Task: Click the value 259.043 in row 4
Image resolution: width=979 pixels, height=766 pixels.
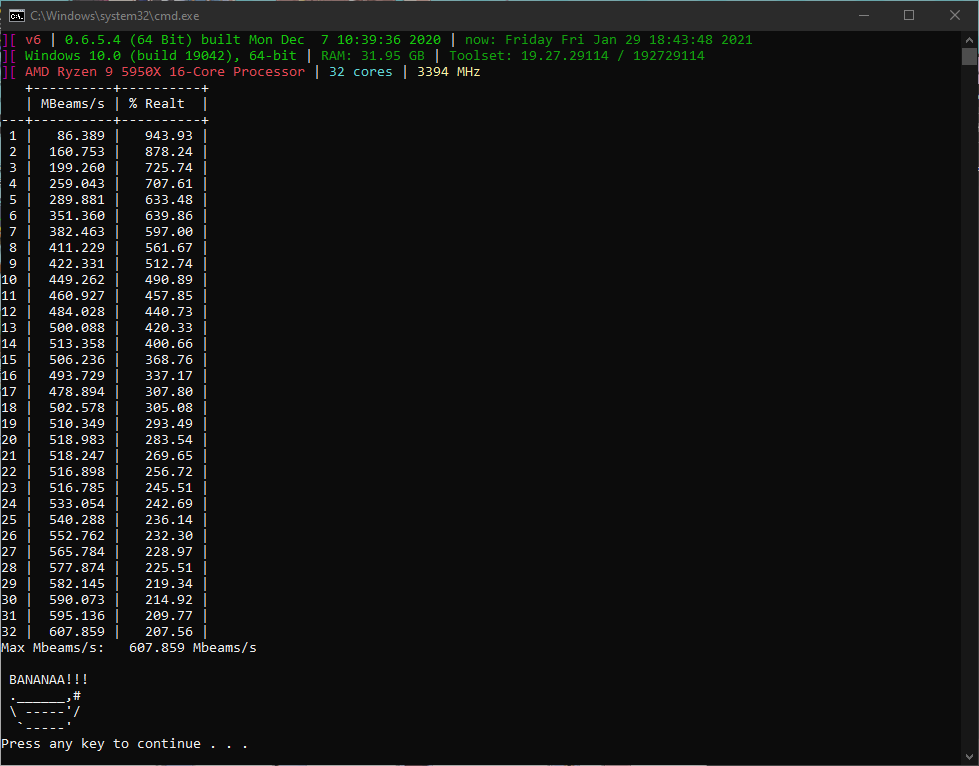Action: (x=77, y=184)
